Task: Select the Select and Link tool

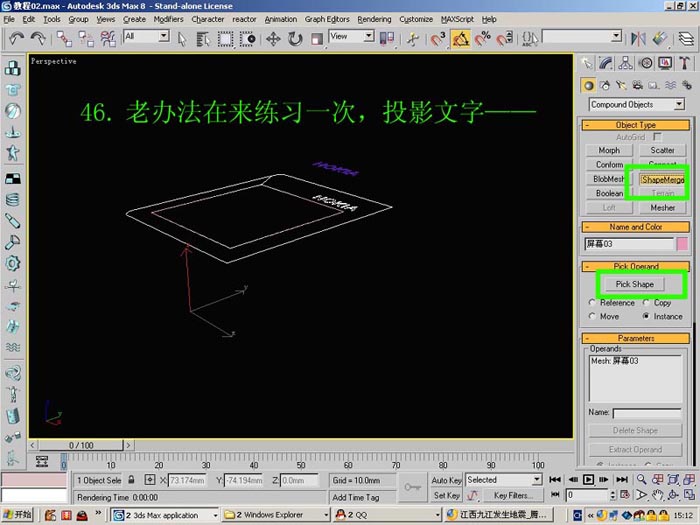Action: click(64, 39)
